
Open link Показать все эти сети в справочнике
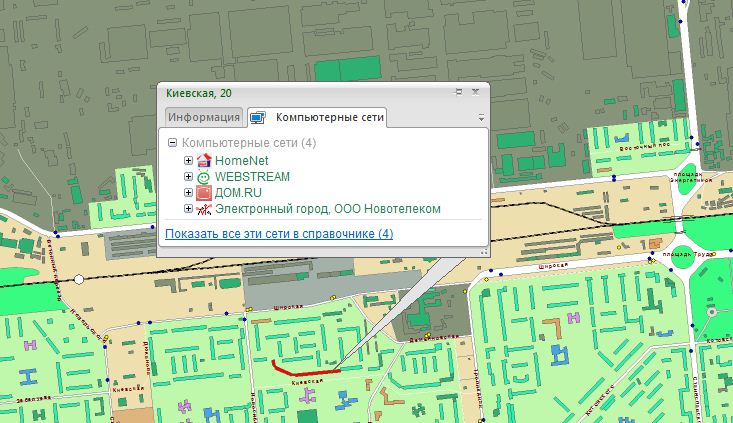coord(279,233)
